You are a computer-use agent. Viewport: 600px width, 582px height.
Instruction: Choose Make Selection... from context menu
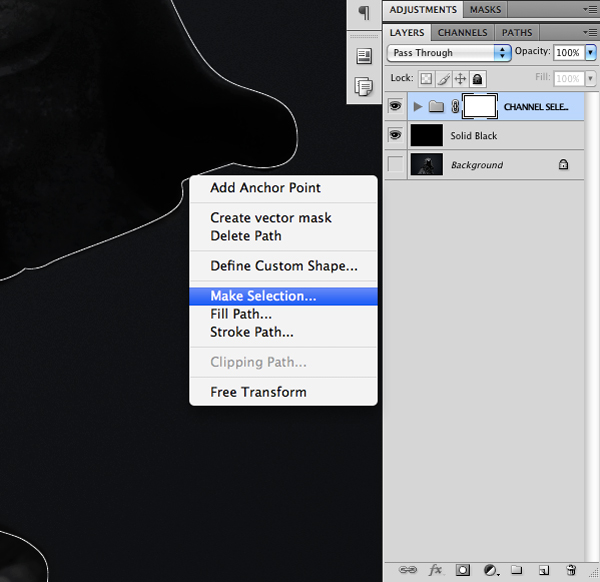(263, 296)
